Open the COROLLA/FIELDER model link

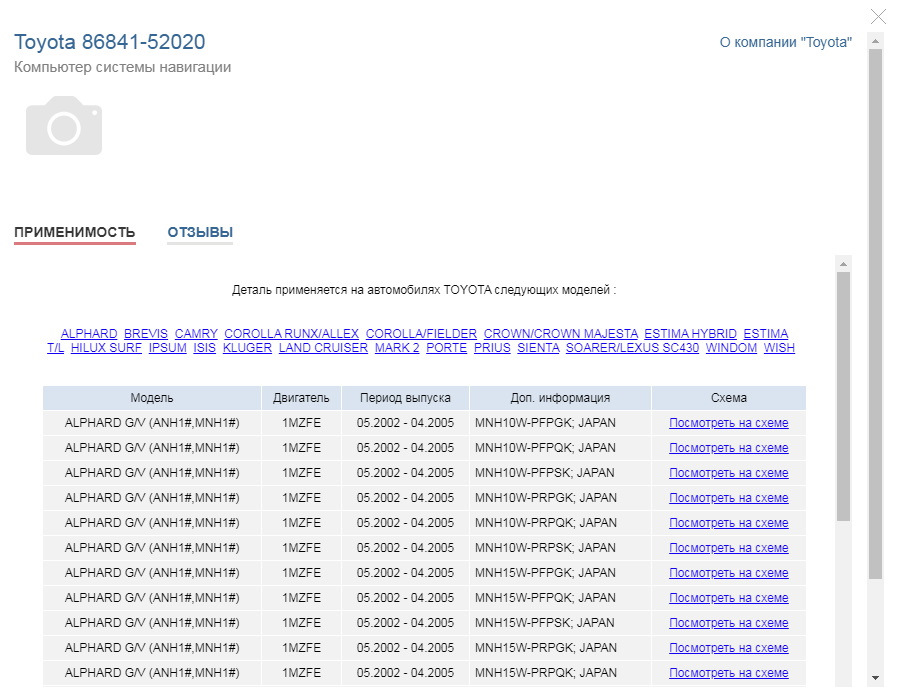pos(421,333)
